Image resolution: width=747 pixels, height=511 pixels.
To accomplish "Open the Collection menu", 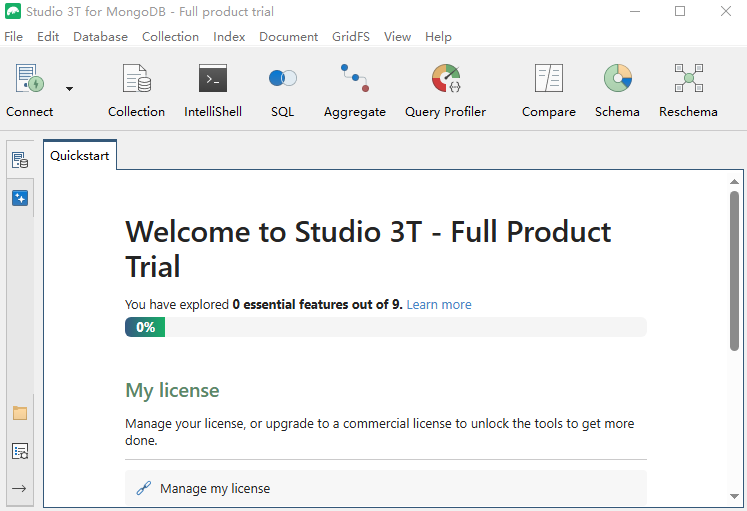I will coord(170,37).
